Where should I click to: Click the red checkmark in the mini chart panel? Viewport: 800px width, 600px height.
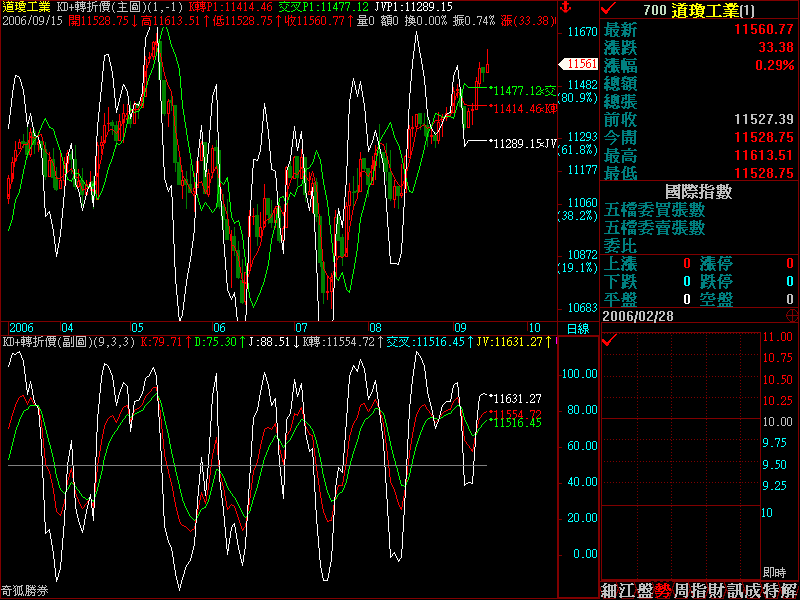coord(608,341)
